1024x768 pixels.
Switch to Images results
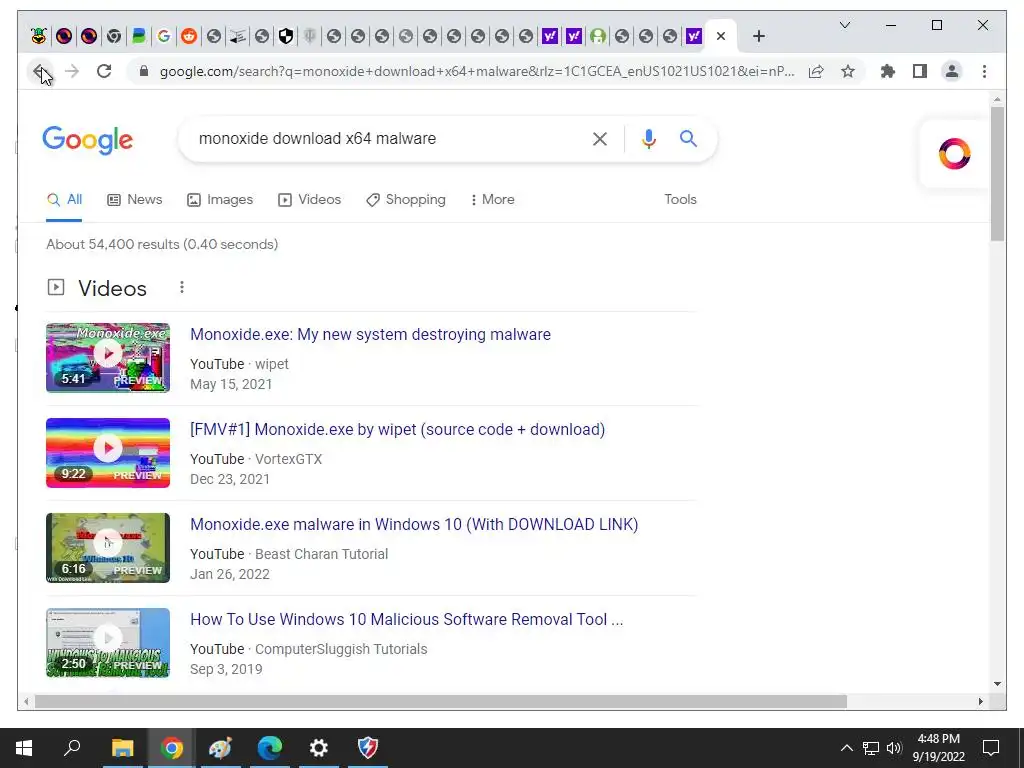point(220,199)
